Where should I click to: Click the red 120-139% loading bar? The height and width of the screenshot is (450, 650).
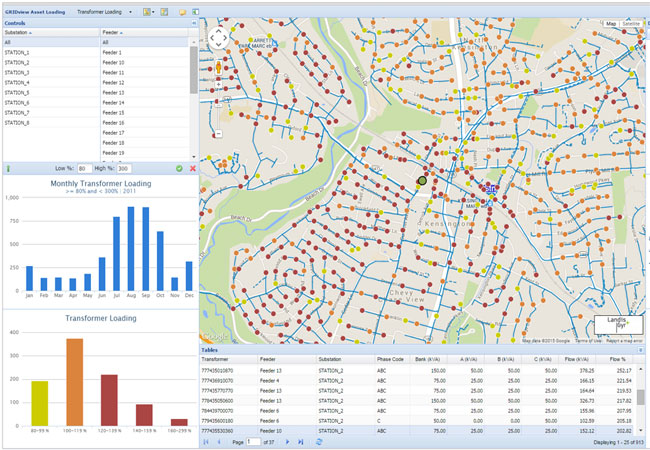(109, 400)
